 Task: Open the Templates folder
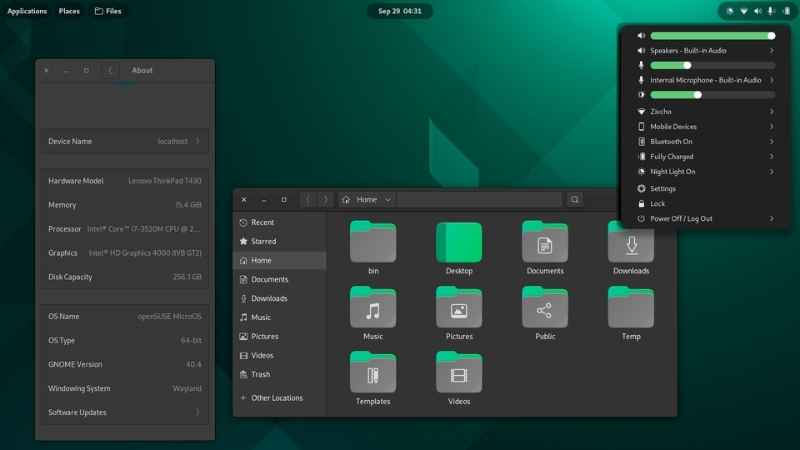coord(373,372)
